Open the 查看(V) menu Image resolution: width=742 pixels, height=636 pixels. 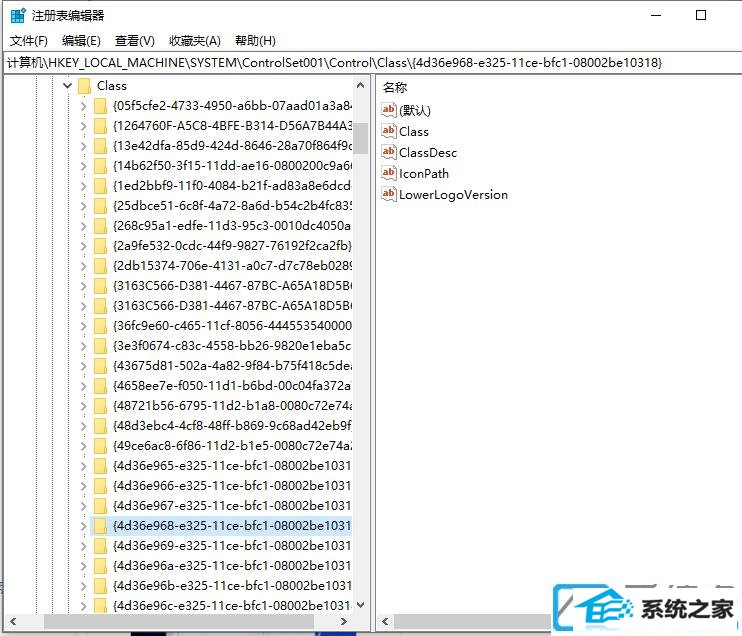(135, 41)
